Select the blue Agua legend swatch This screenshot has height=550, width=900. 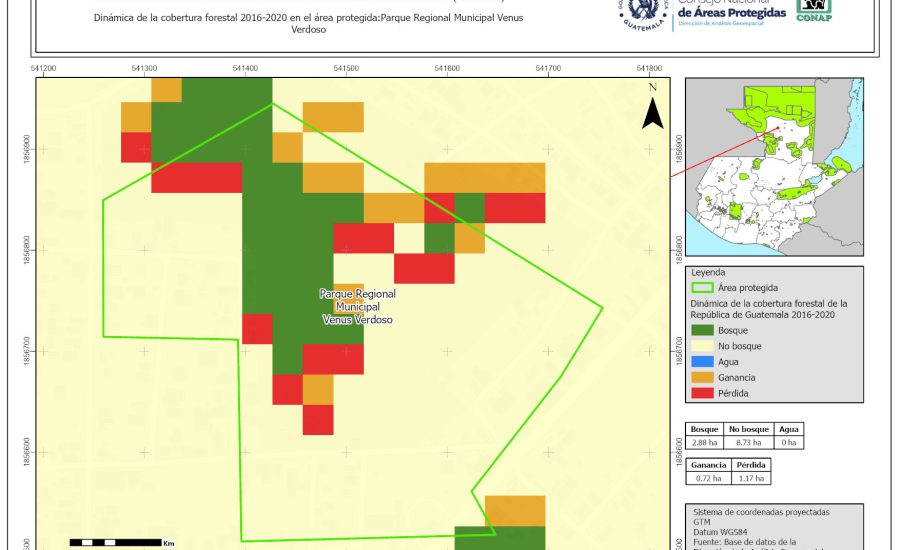[702, 362]
